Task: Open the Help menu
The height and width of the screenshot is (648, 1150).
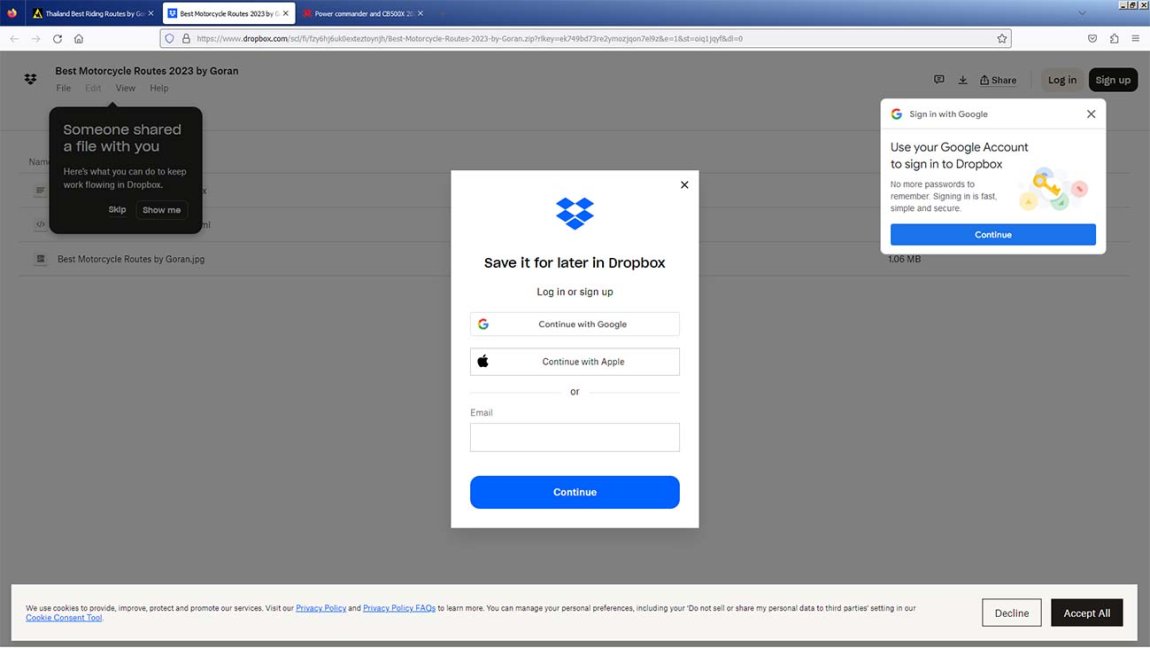Action: [159, 88]
